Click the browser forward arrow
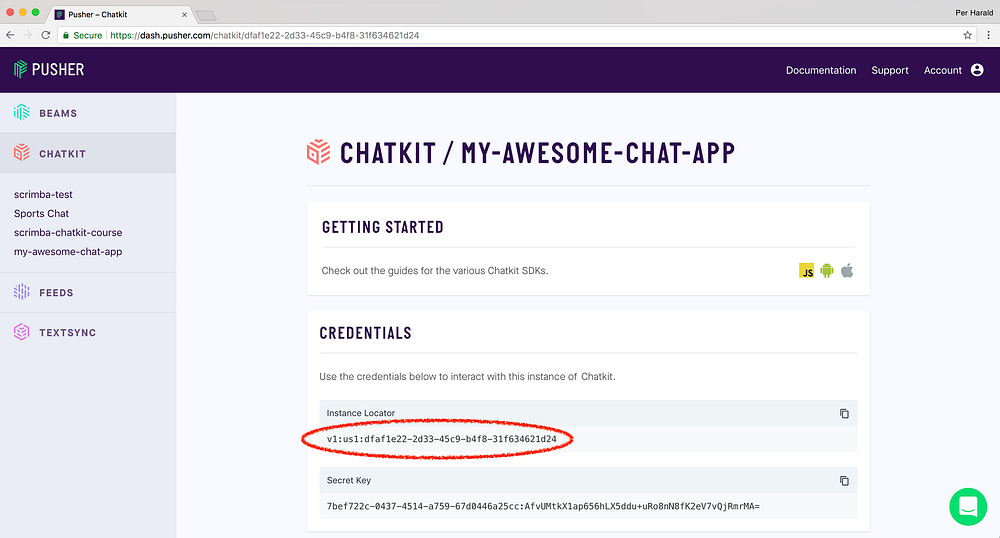 tap(27, 35)
